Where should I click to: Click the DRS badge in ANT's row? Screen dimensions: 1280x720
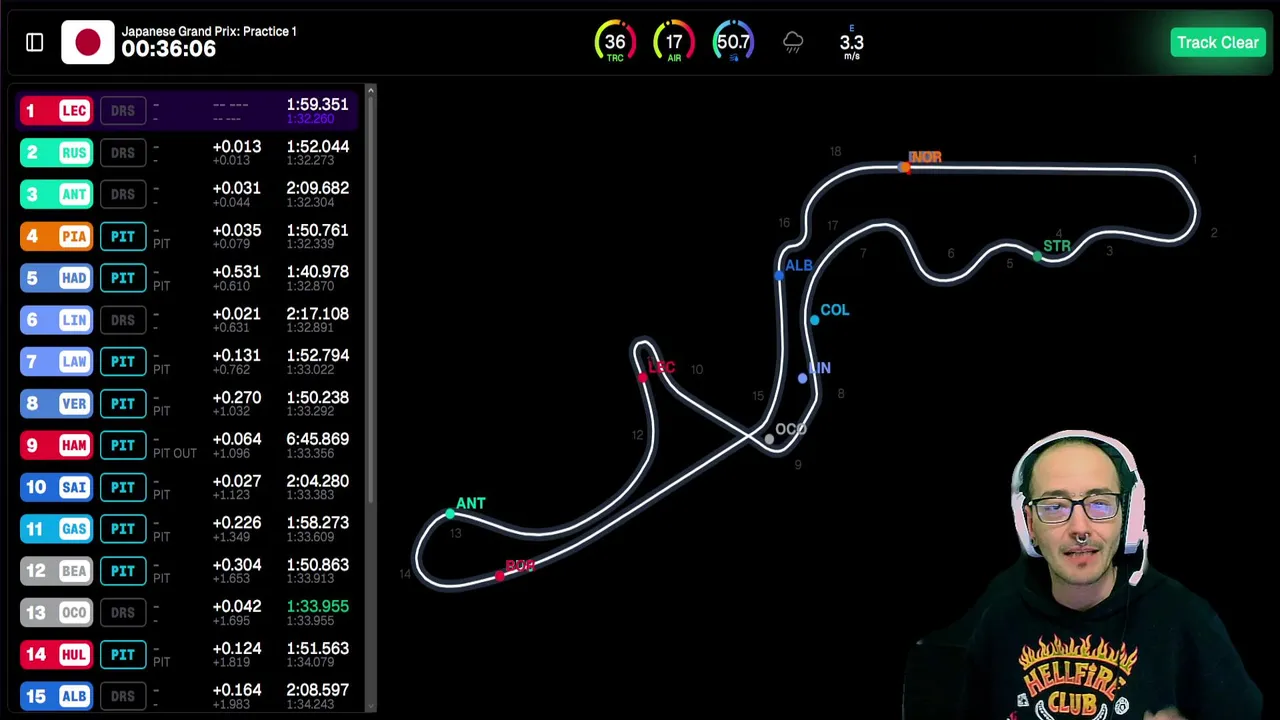(x=123, y=194)
